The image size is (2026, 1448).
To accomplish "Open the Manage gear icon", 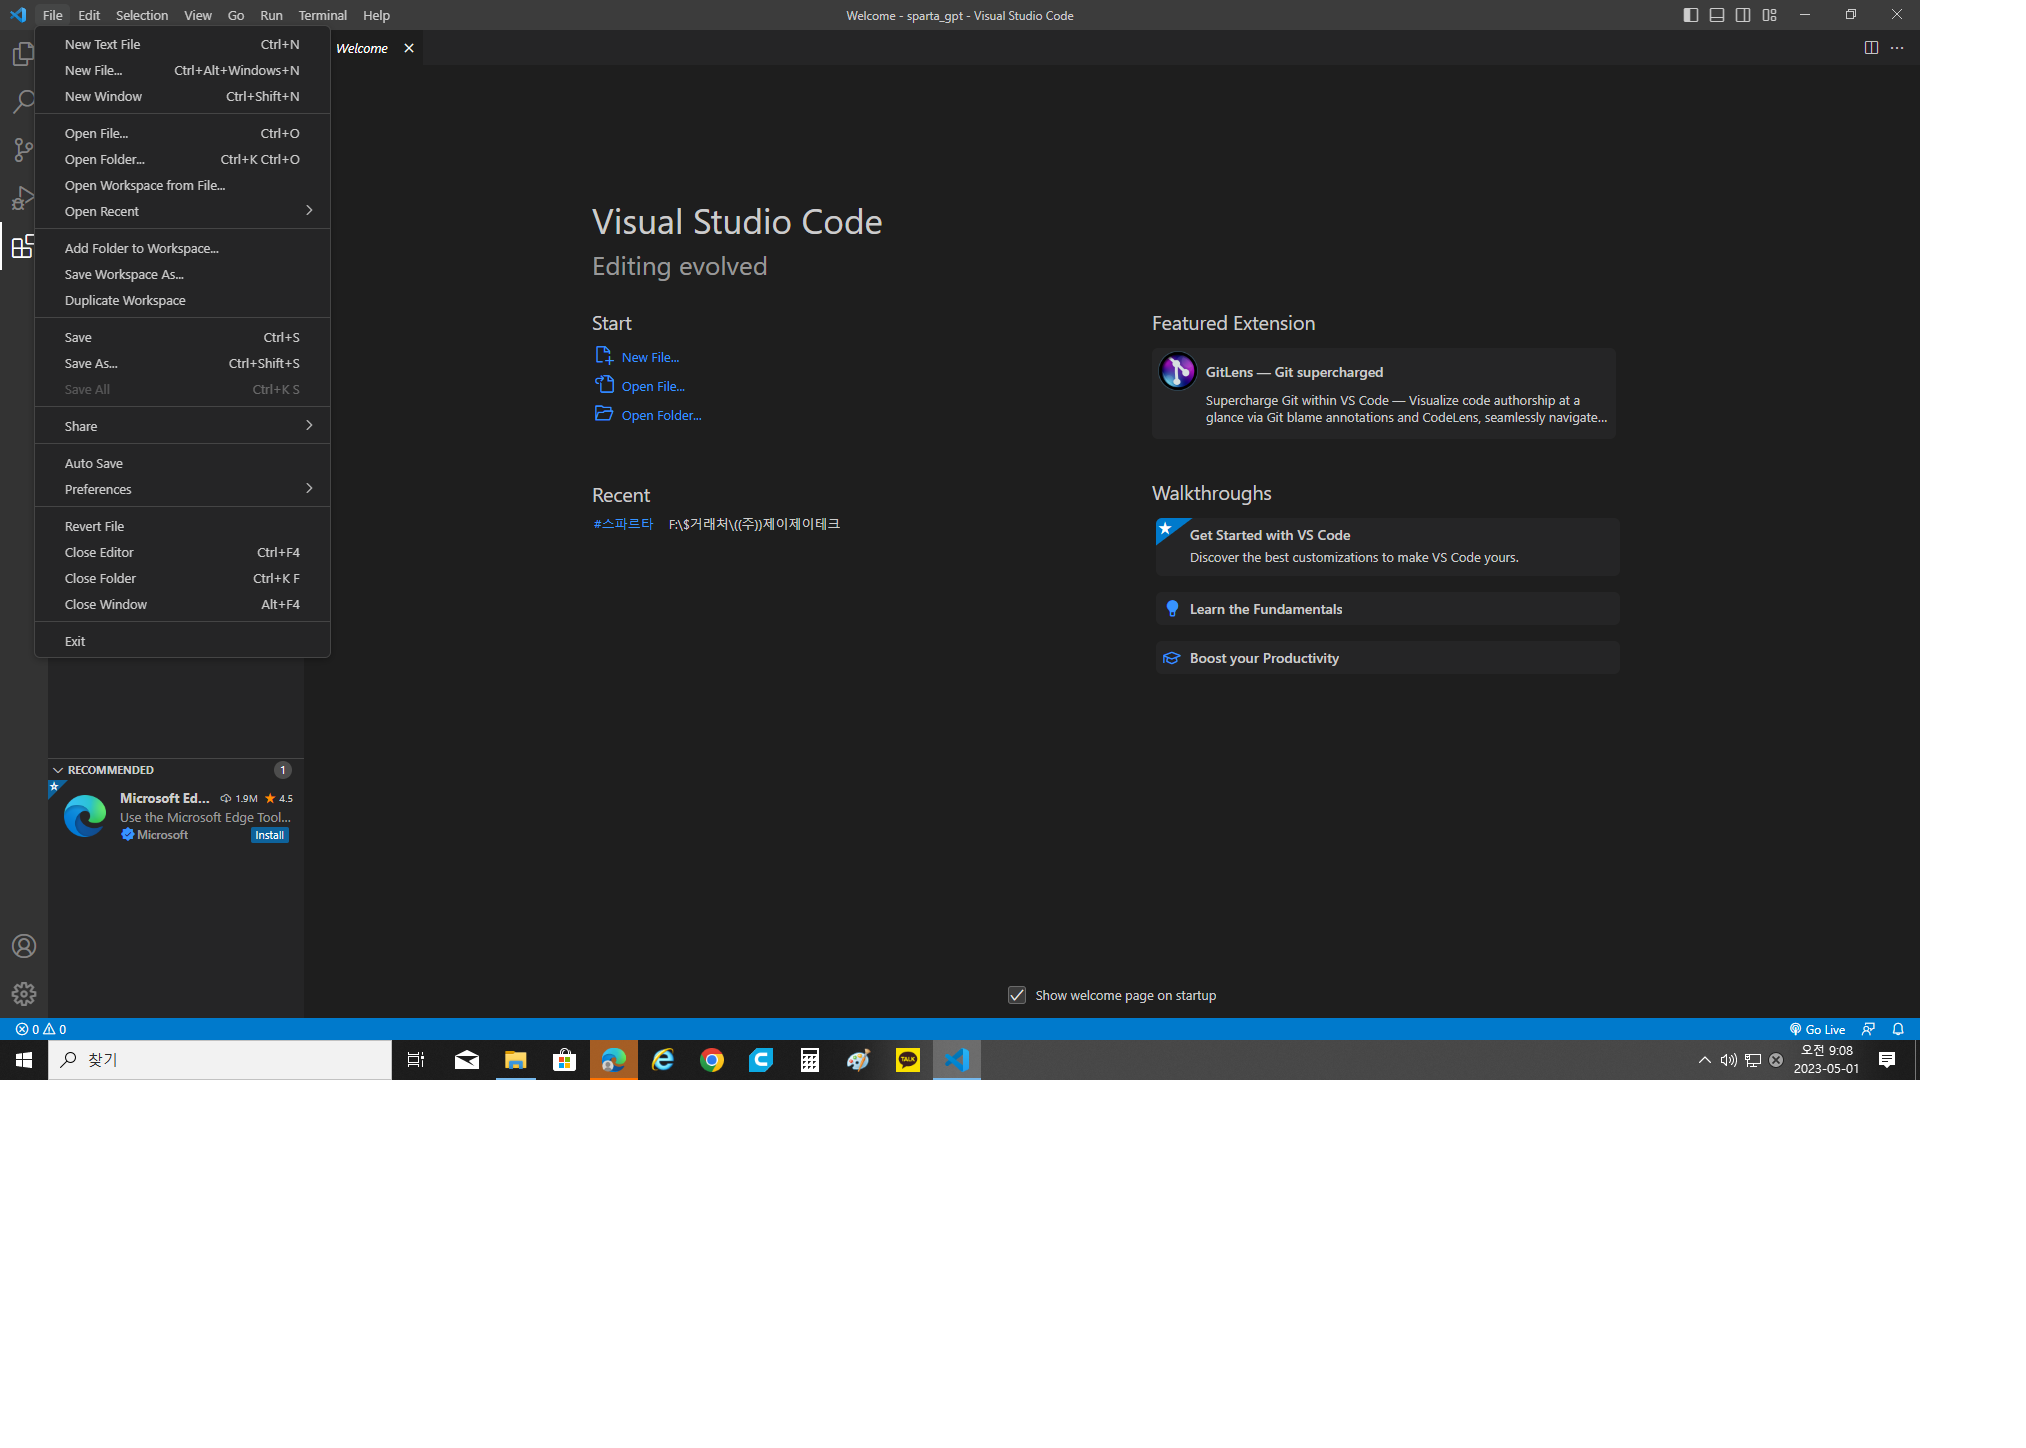I will pyautogui.click(x=24, y=994).
